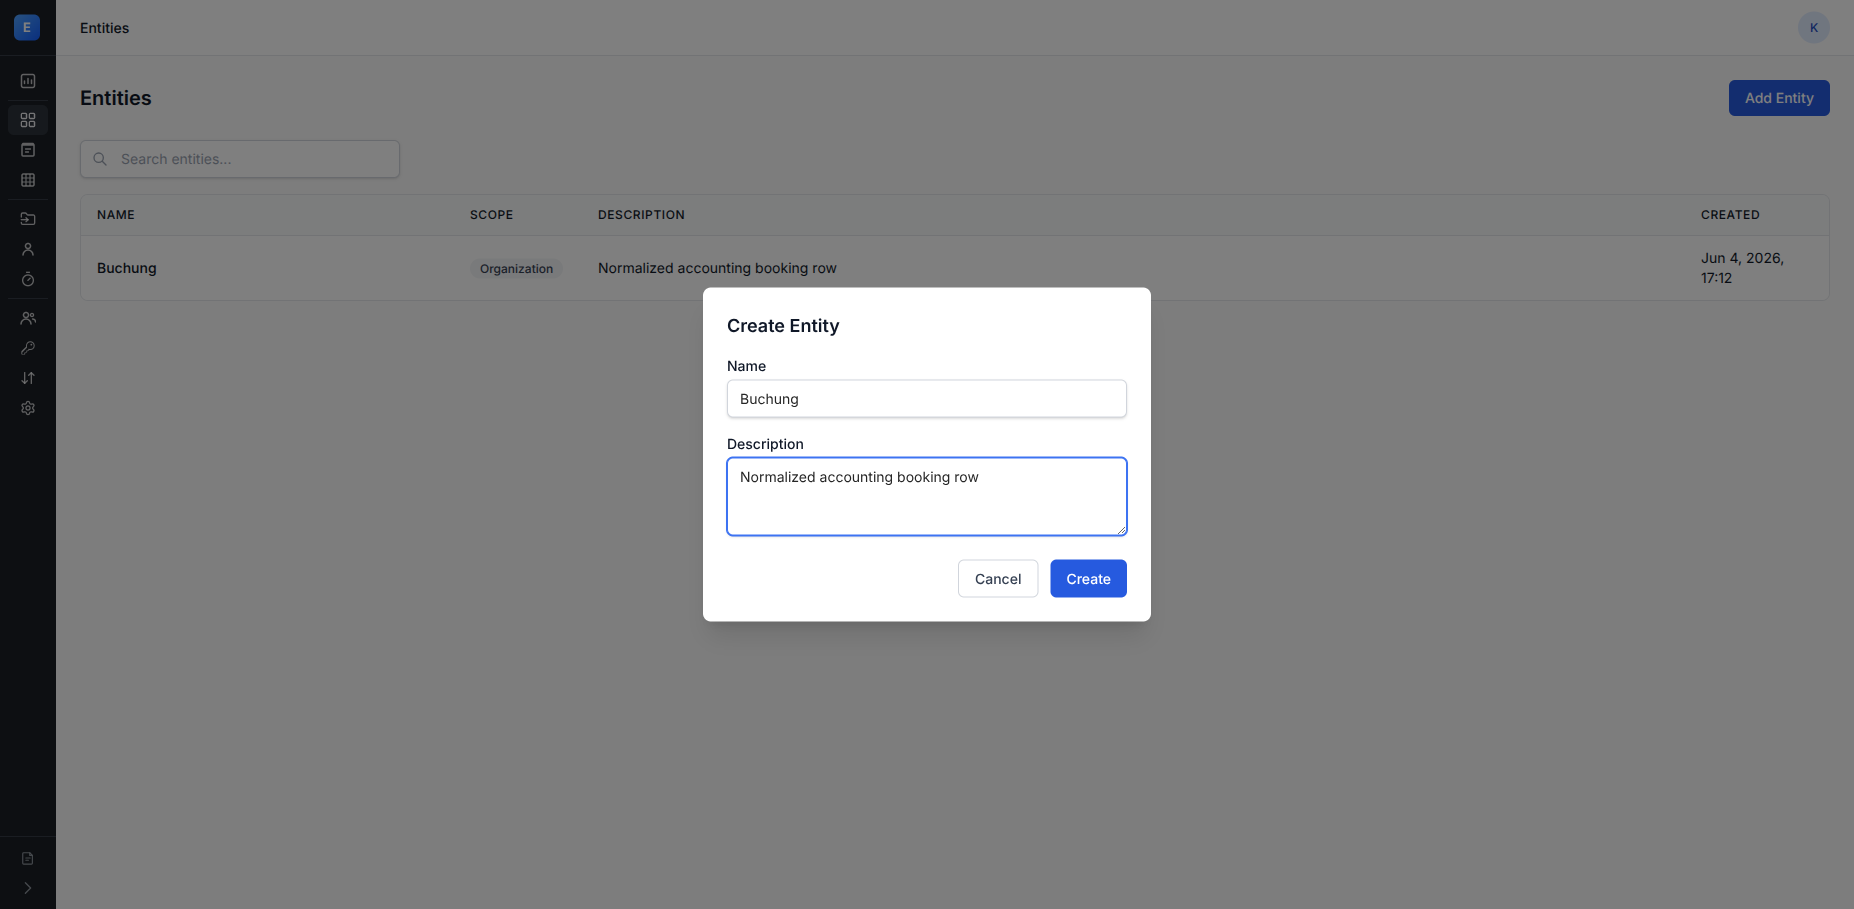Expand the sidebar with the chevron arrow

[x=28, y=888]
